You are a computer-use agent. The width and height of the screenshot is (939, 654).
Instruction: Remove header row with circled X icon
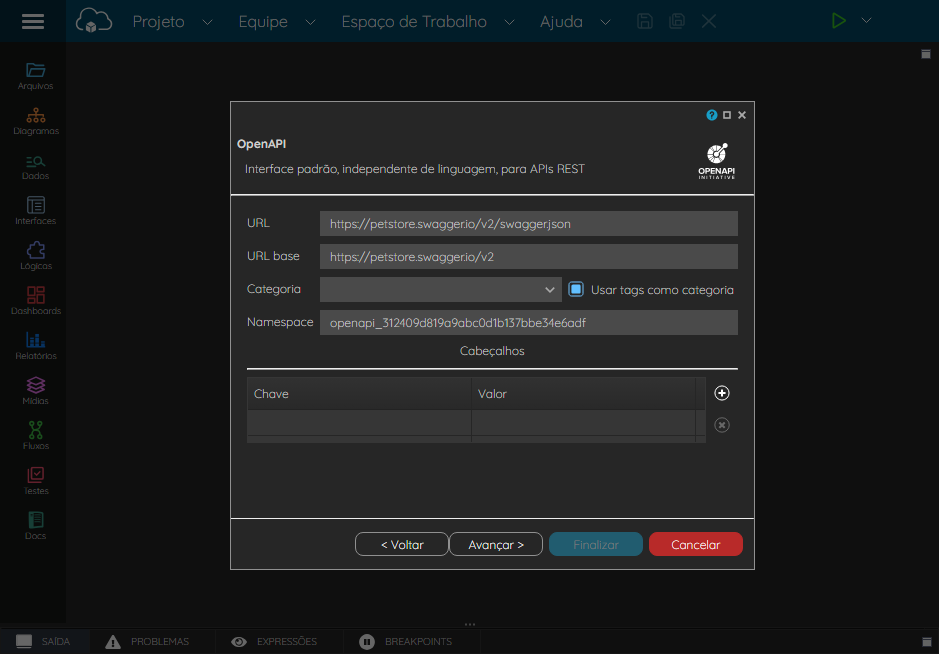pos(722,425)
